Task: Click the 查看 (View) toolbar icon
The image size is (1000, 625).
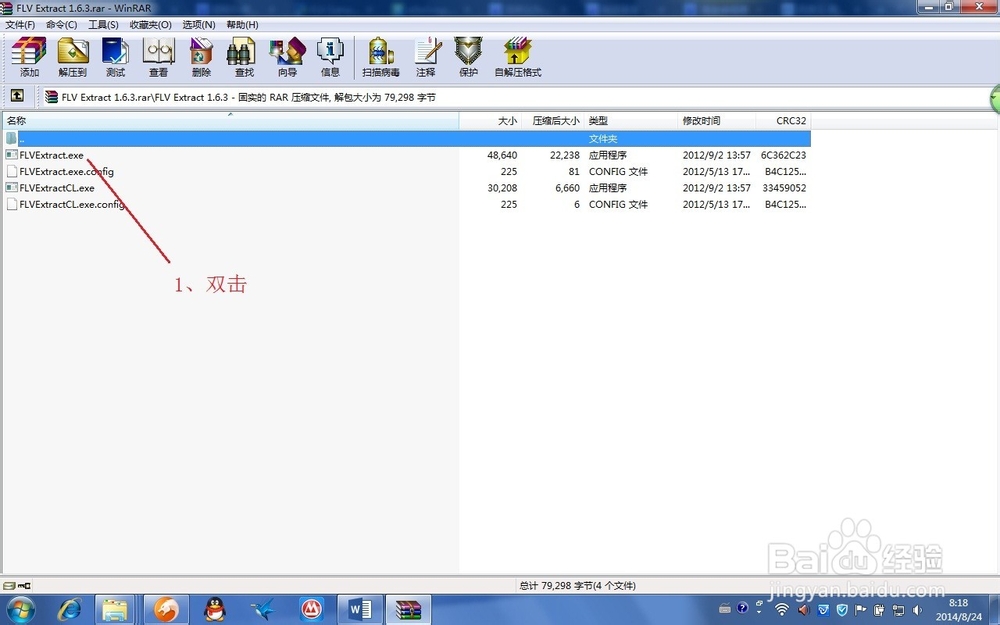Action: coord(158,57)
